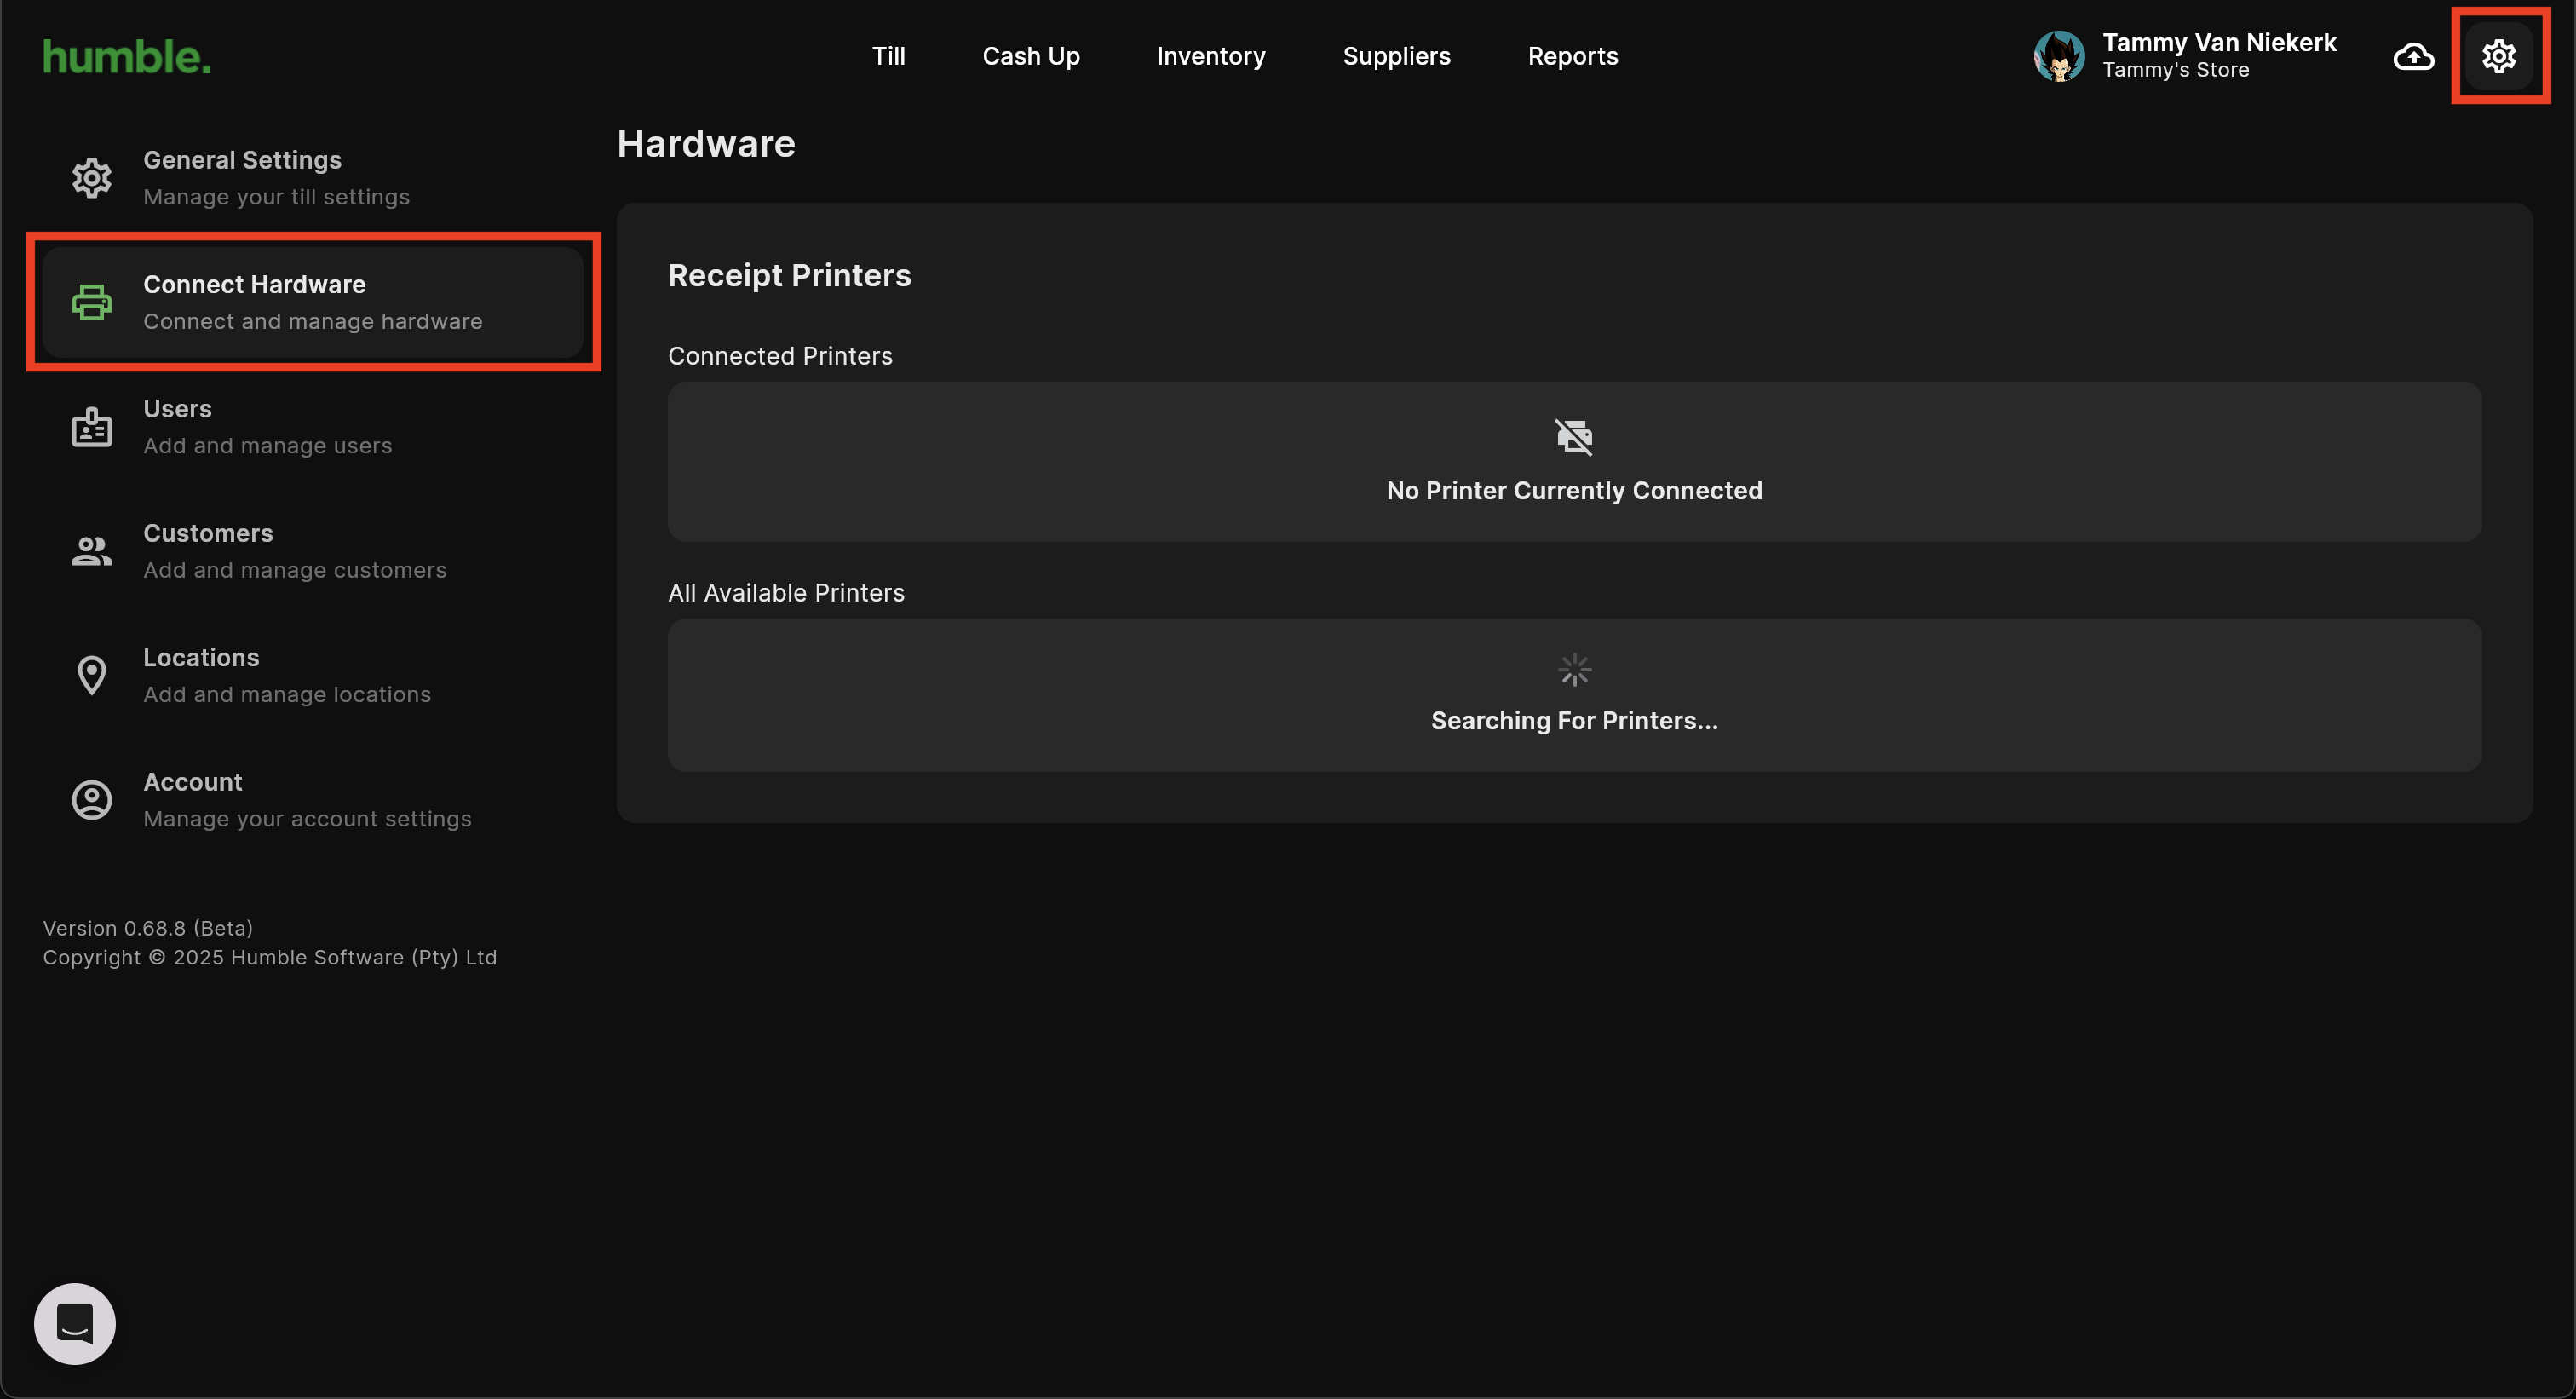View the Reports tab
This screenshot has width=2576, height=1399.
tap(1573, 56)
